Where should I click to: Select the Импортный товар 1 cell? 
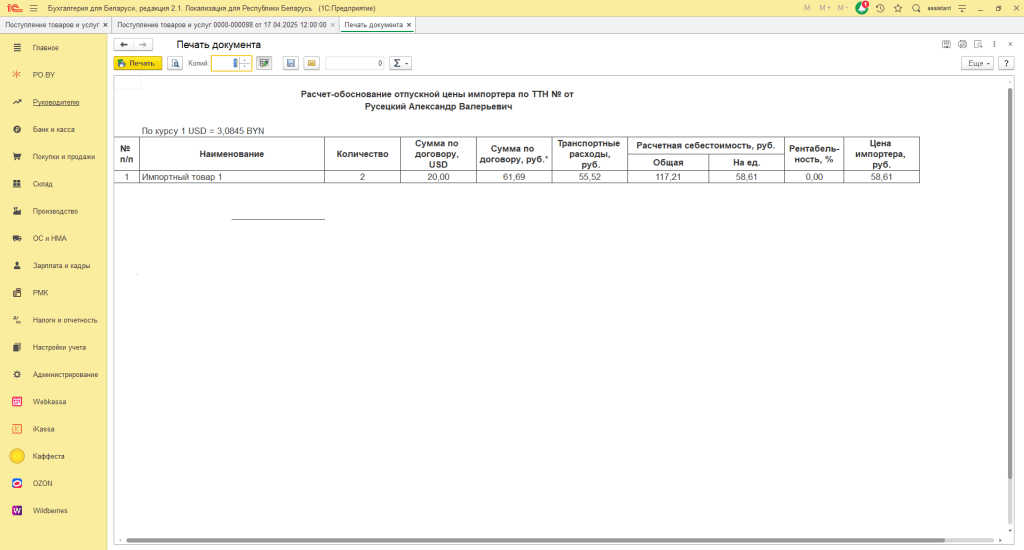click(x=232, y=177)
